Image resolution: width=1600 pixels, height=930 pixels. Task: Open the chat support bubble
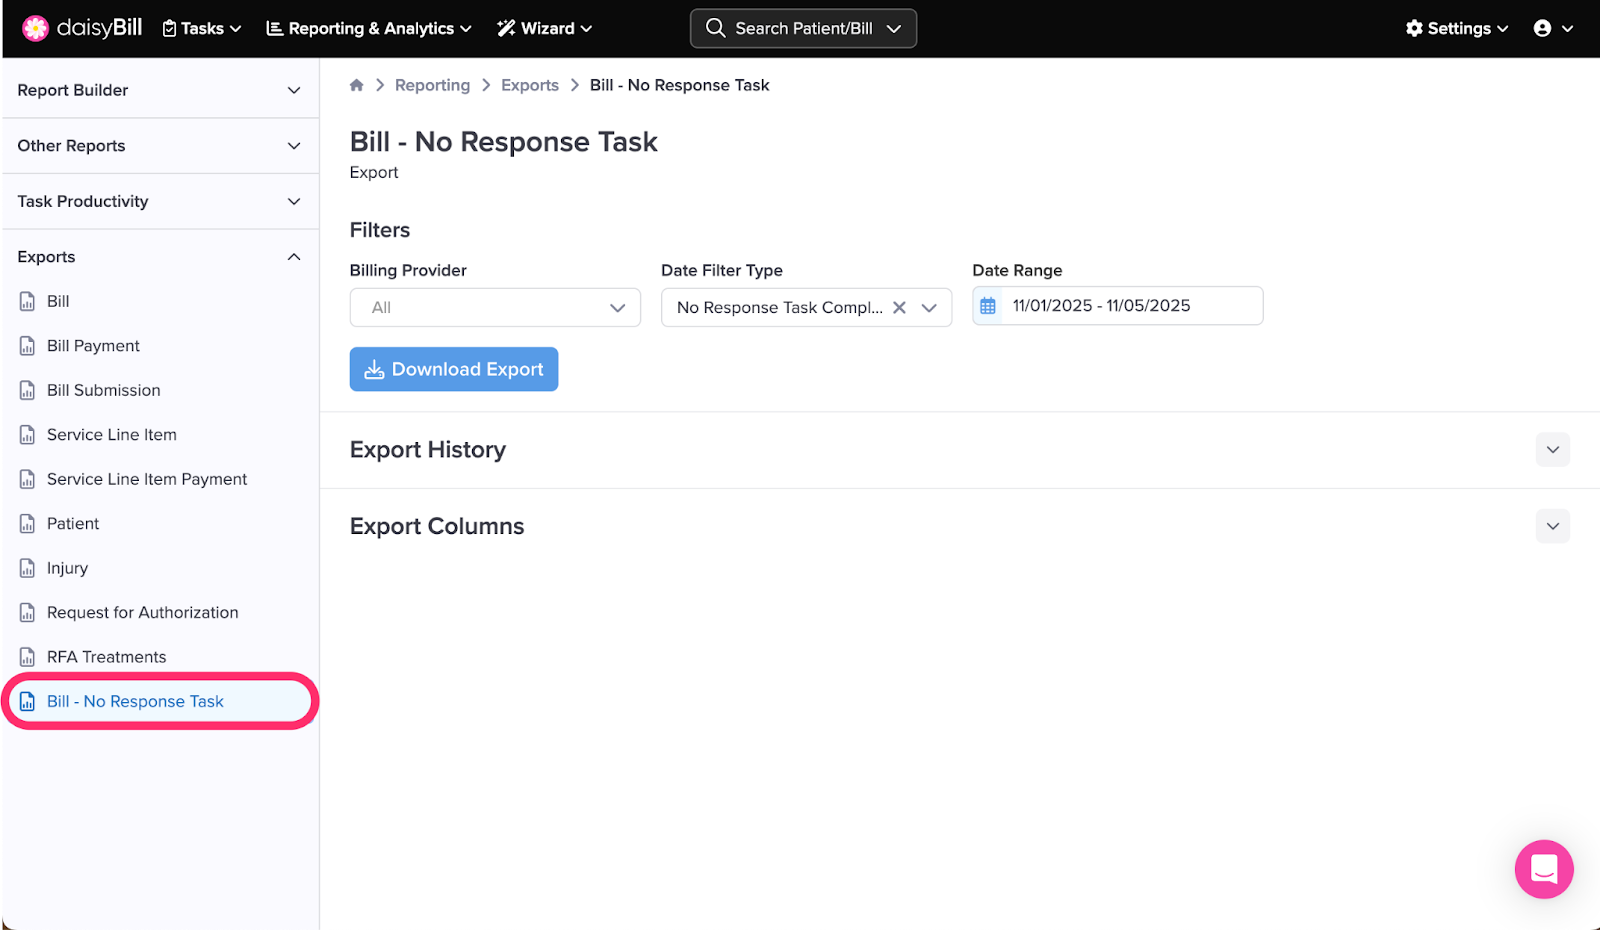click(x=1543, y=869)
